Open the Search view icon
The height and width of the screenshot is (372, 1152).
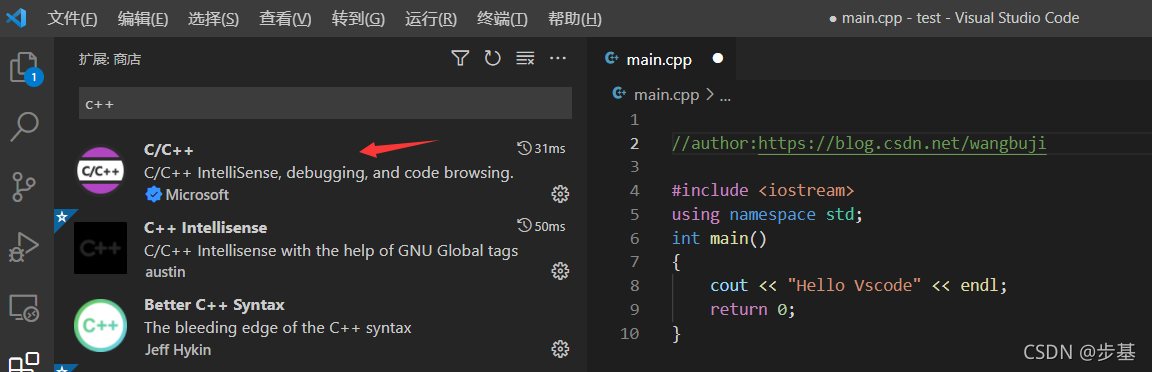pos(24,126)
